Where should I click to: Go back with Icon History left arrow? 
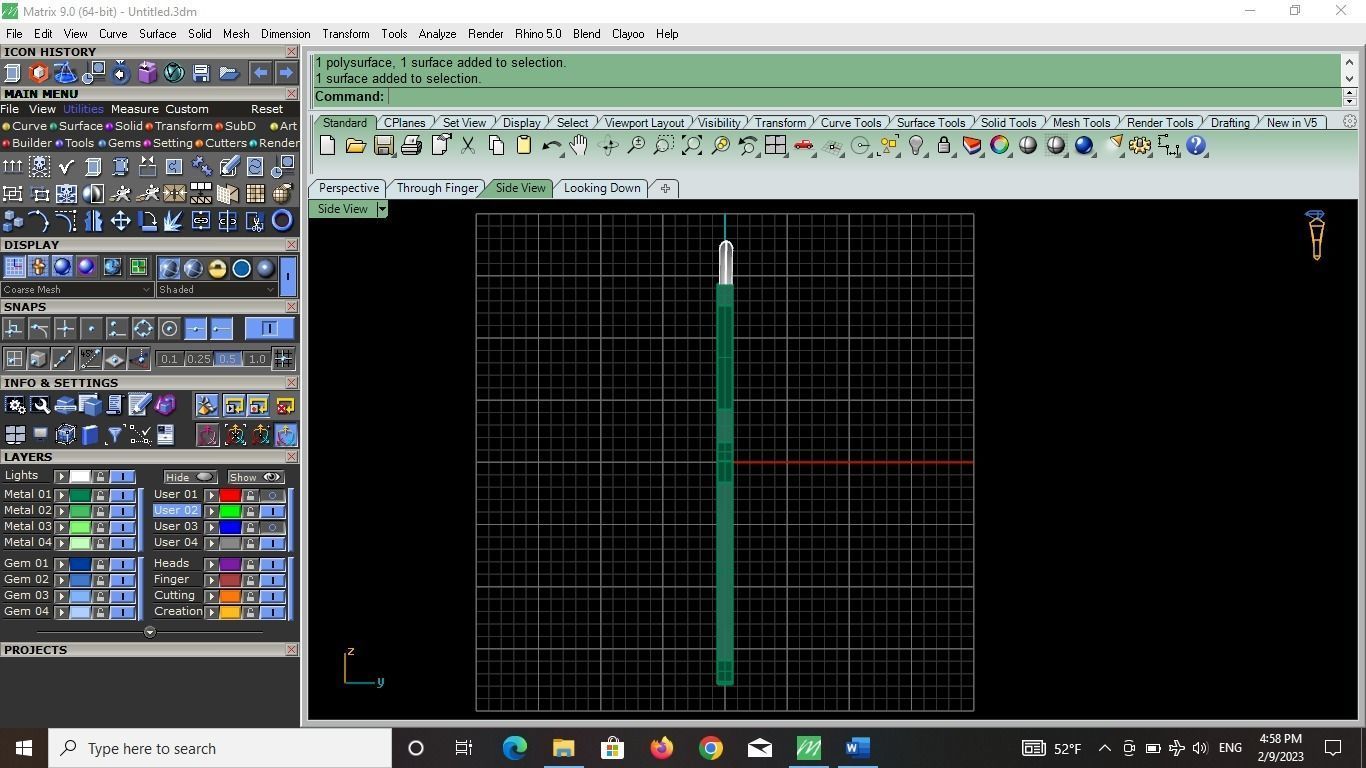pos(260,73)
